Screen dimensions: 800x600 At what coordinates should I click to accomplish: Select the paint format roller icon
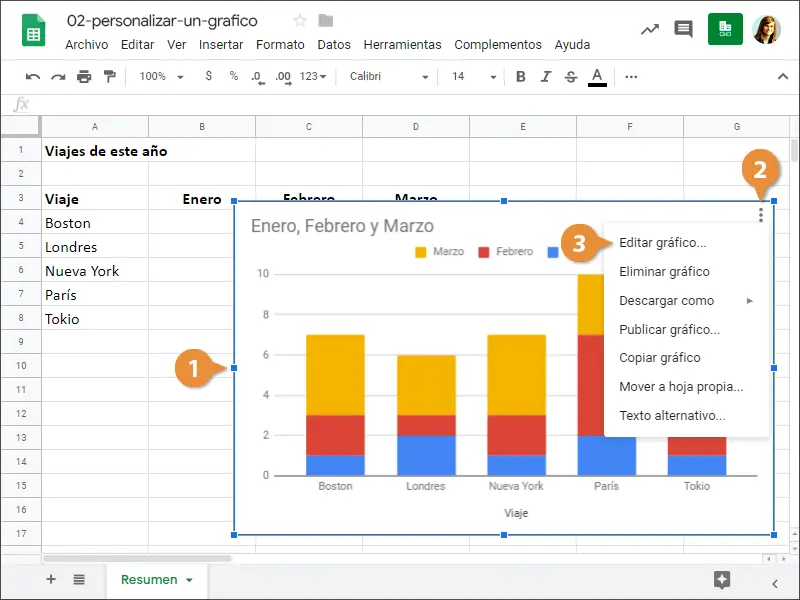pos(109,77)
